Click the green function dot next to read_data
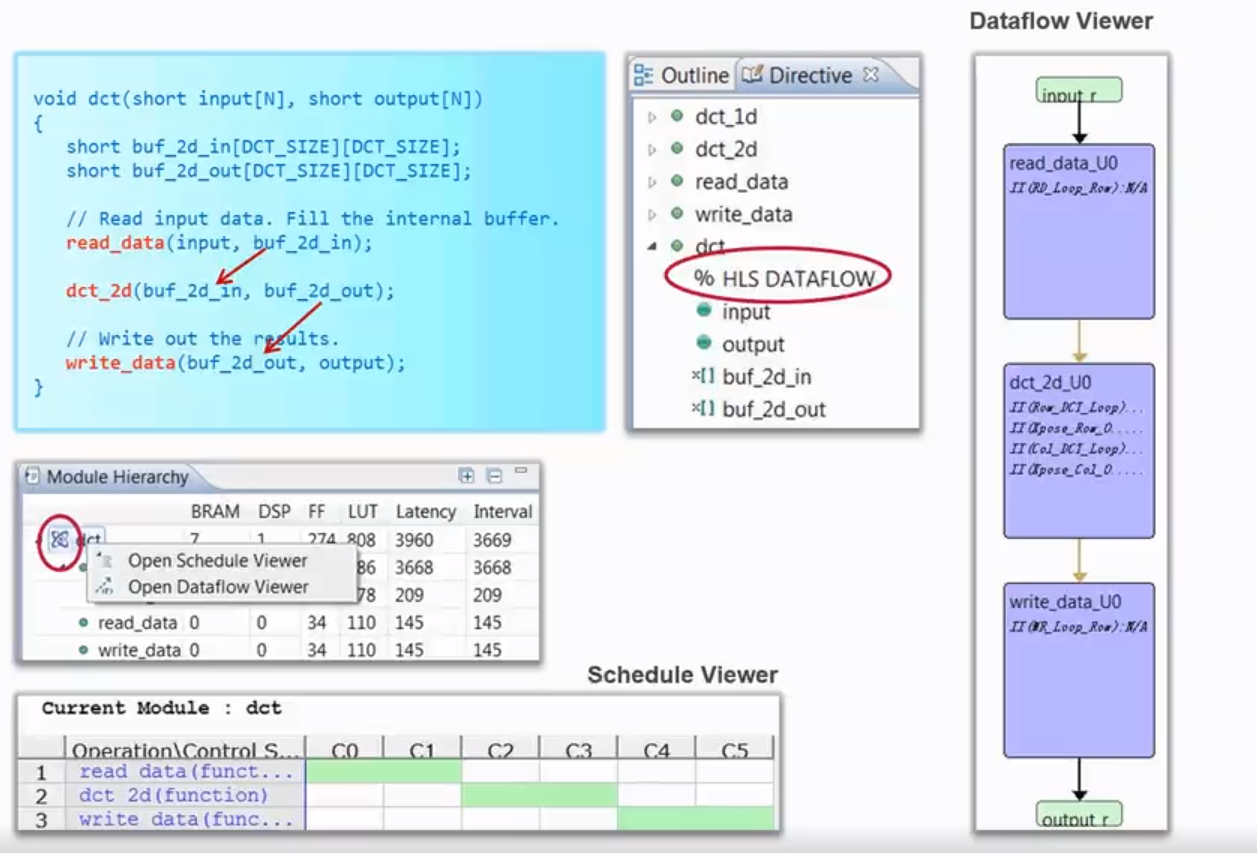 (x=675, y=181)
